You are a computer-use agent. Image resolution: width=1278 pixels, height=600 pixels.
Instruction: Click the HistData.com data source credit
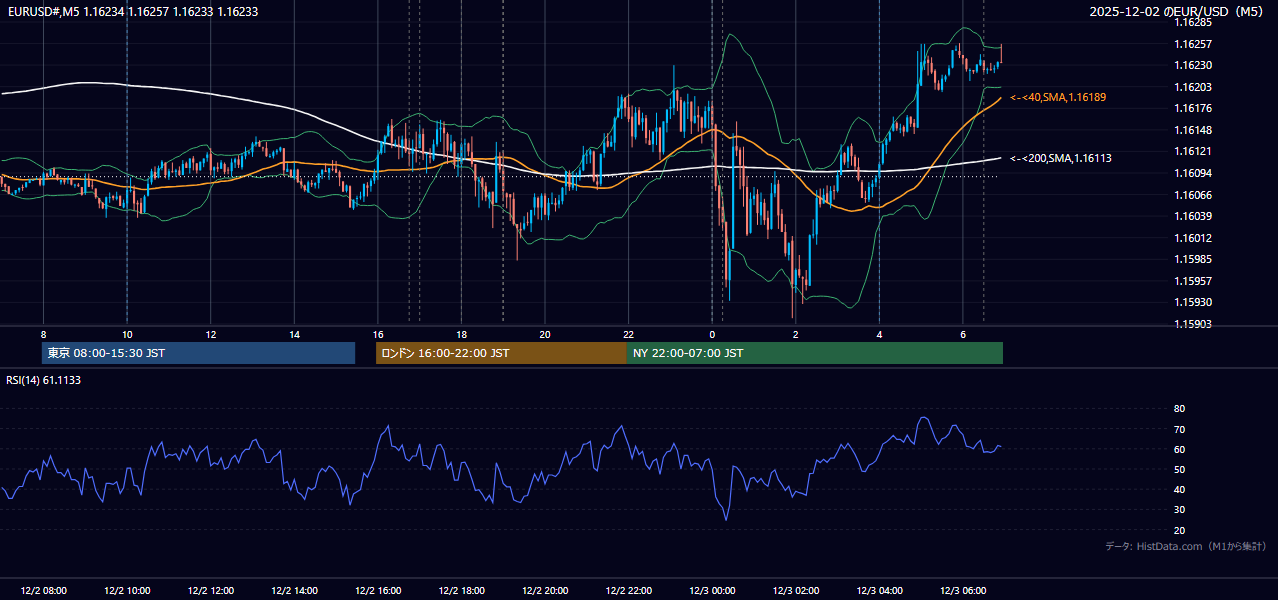[x=1186, y=546]
